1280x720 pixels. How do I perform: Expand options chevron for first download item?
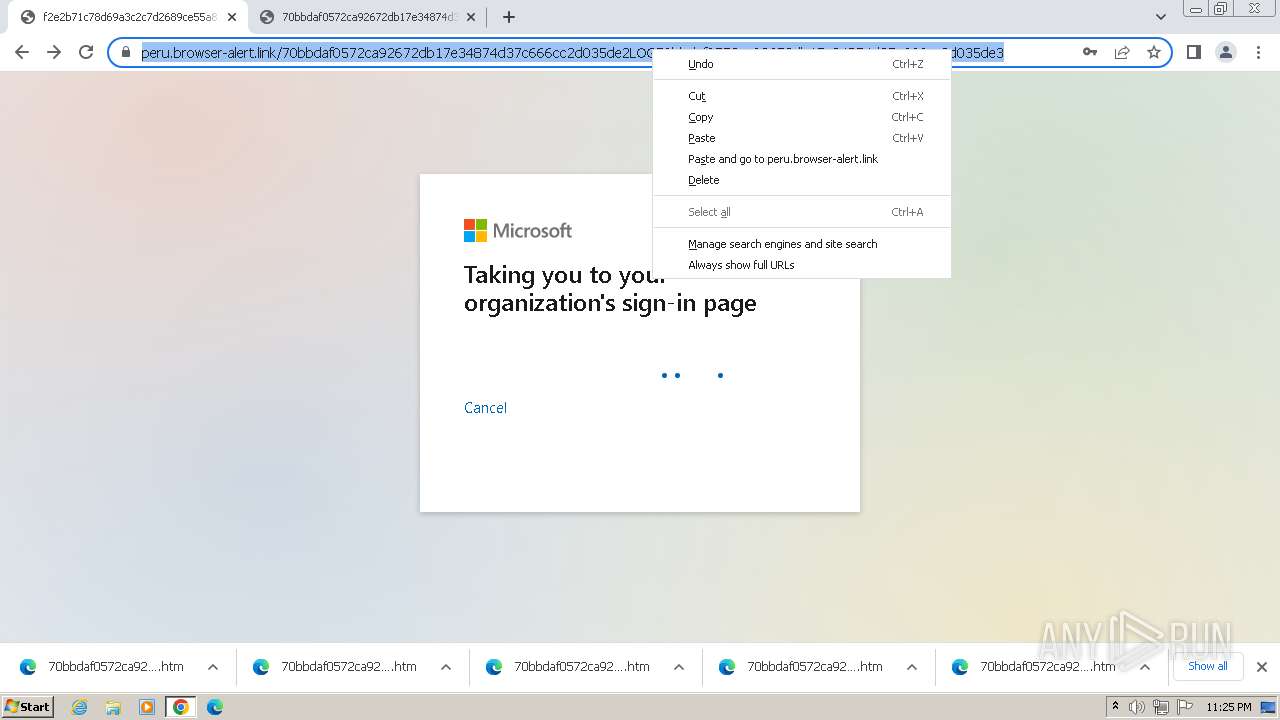[x=213, y=667]
